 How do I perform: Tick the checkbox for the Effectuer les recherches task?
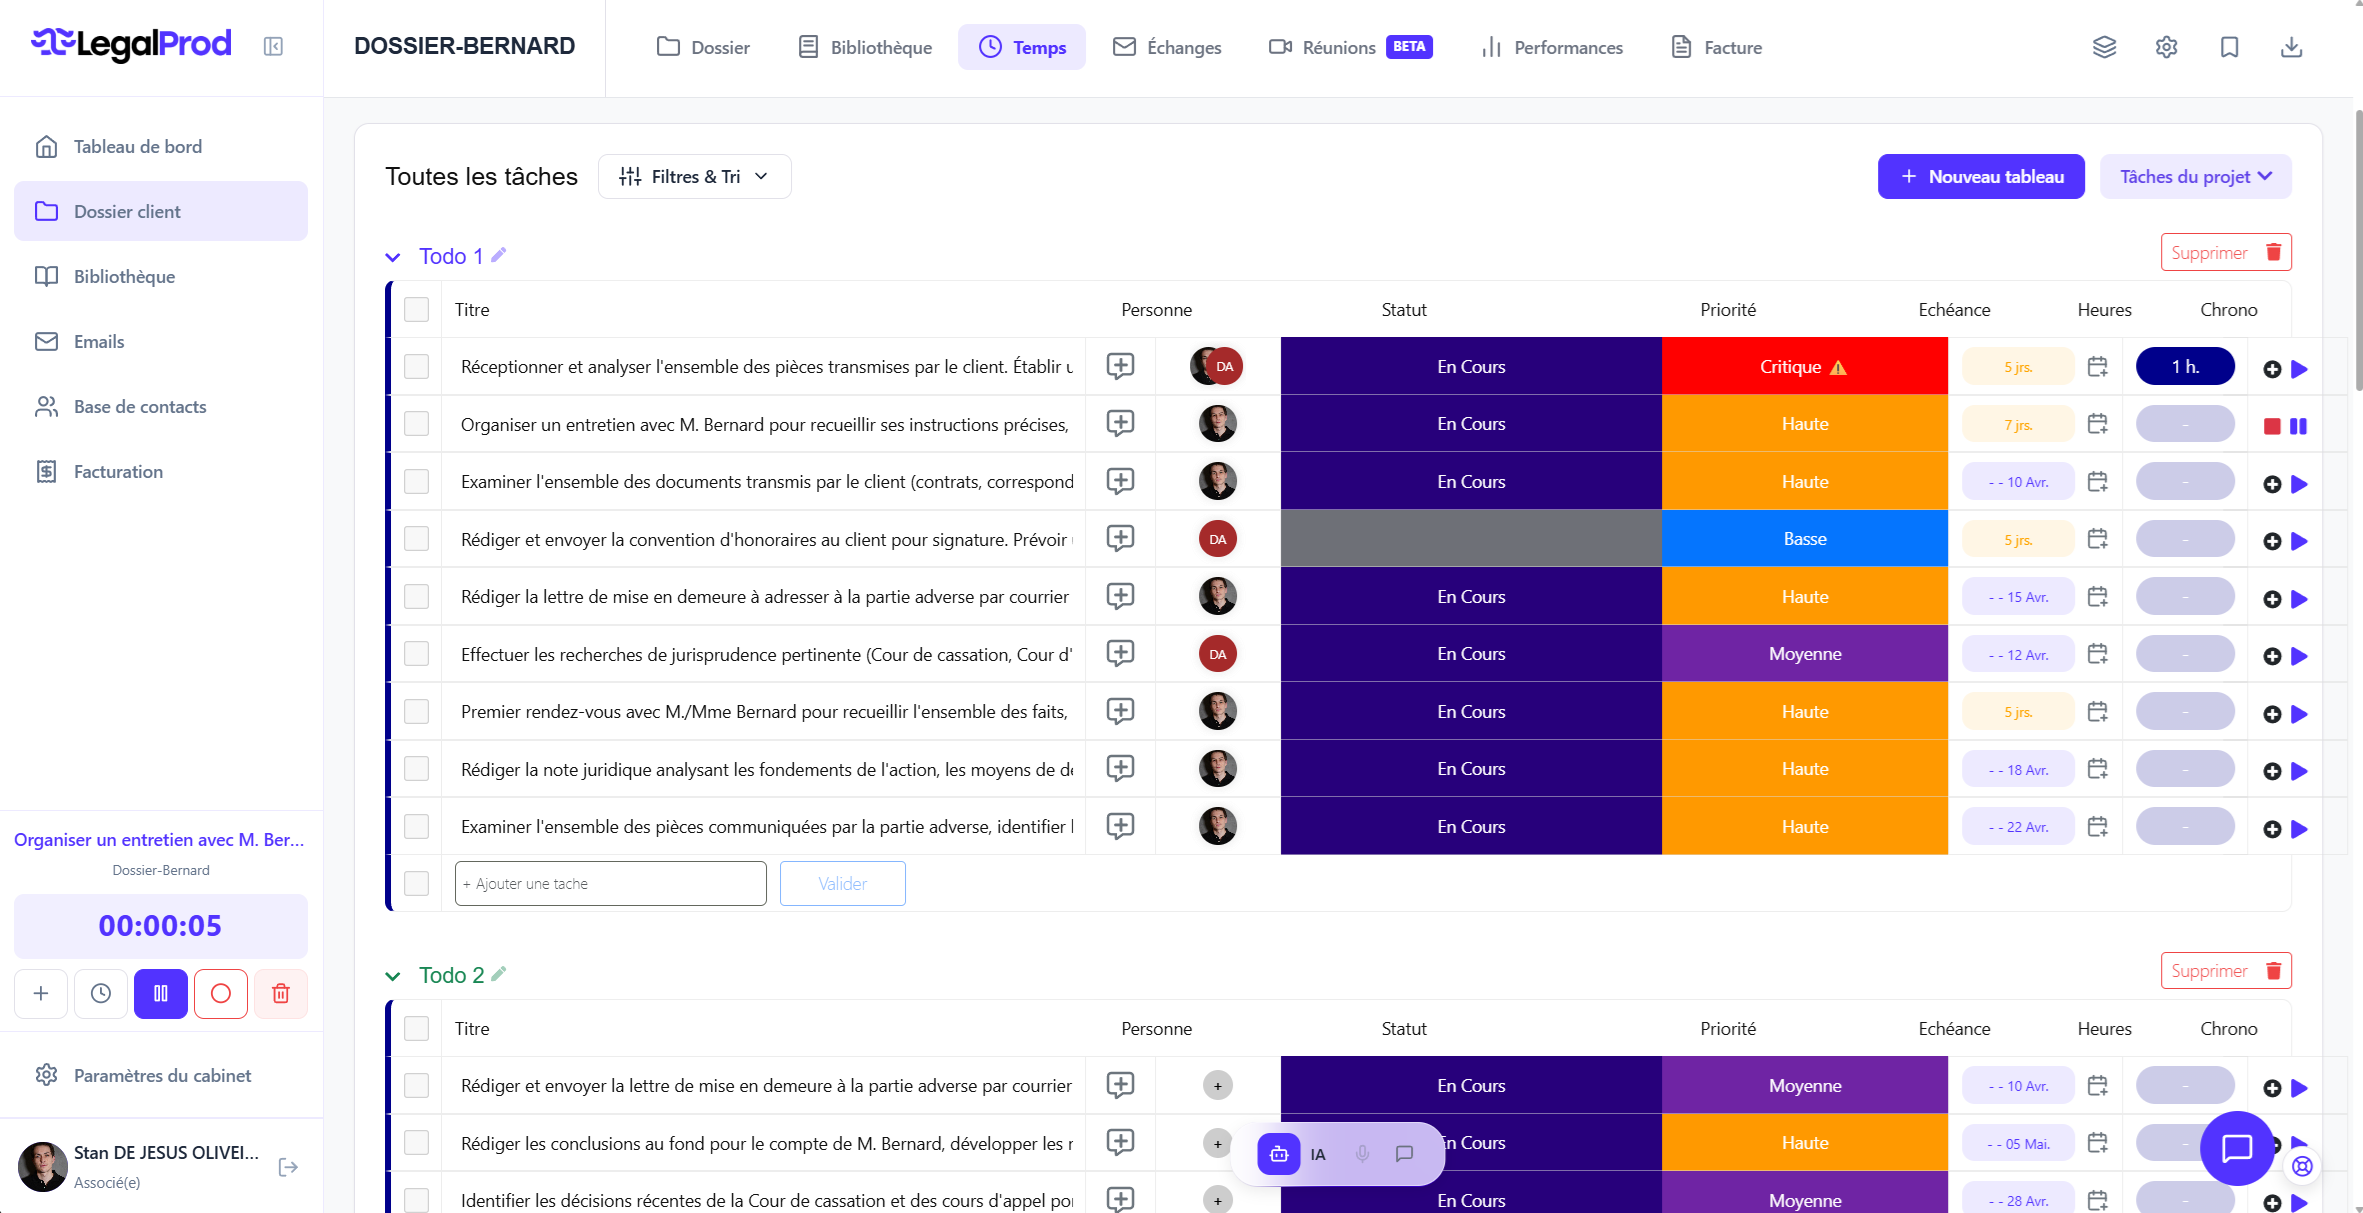[416, 654]
